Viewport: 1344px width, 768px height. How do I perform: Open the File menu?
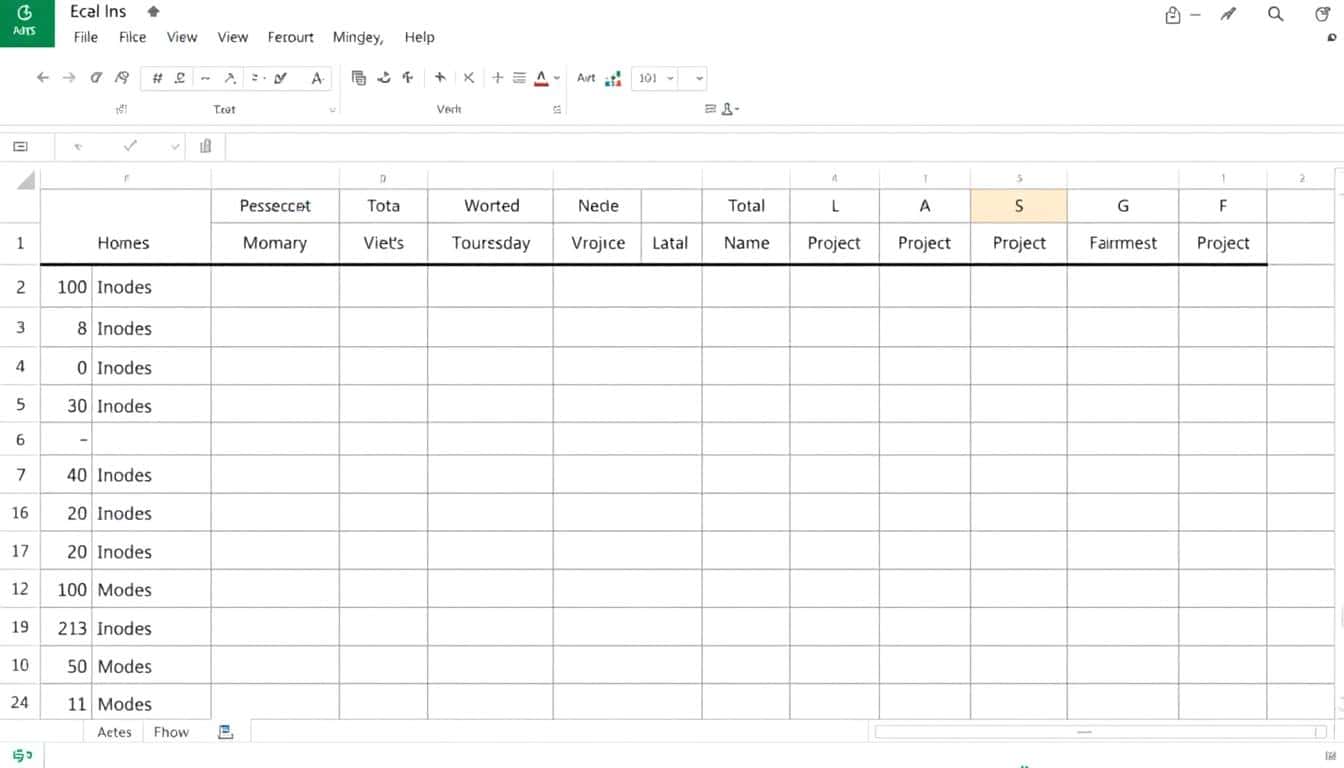[86, 37]
